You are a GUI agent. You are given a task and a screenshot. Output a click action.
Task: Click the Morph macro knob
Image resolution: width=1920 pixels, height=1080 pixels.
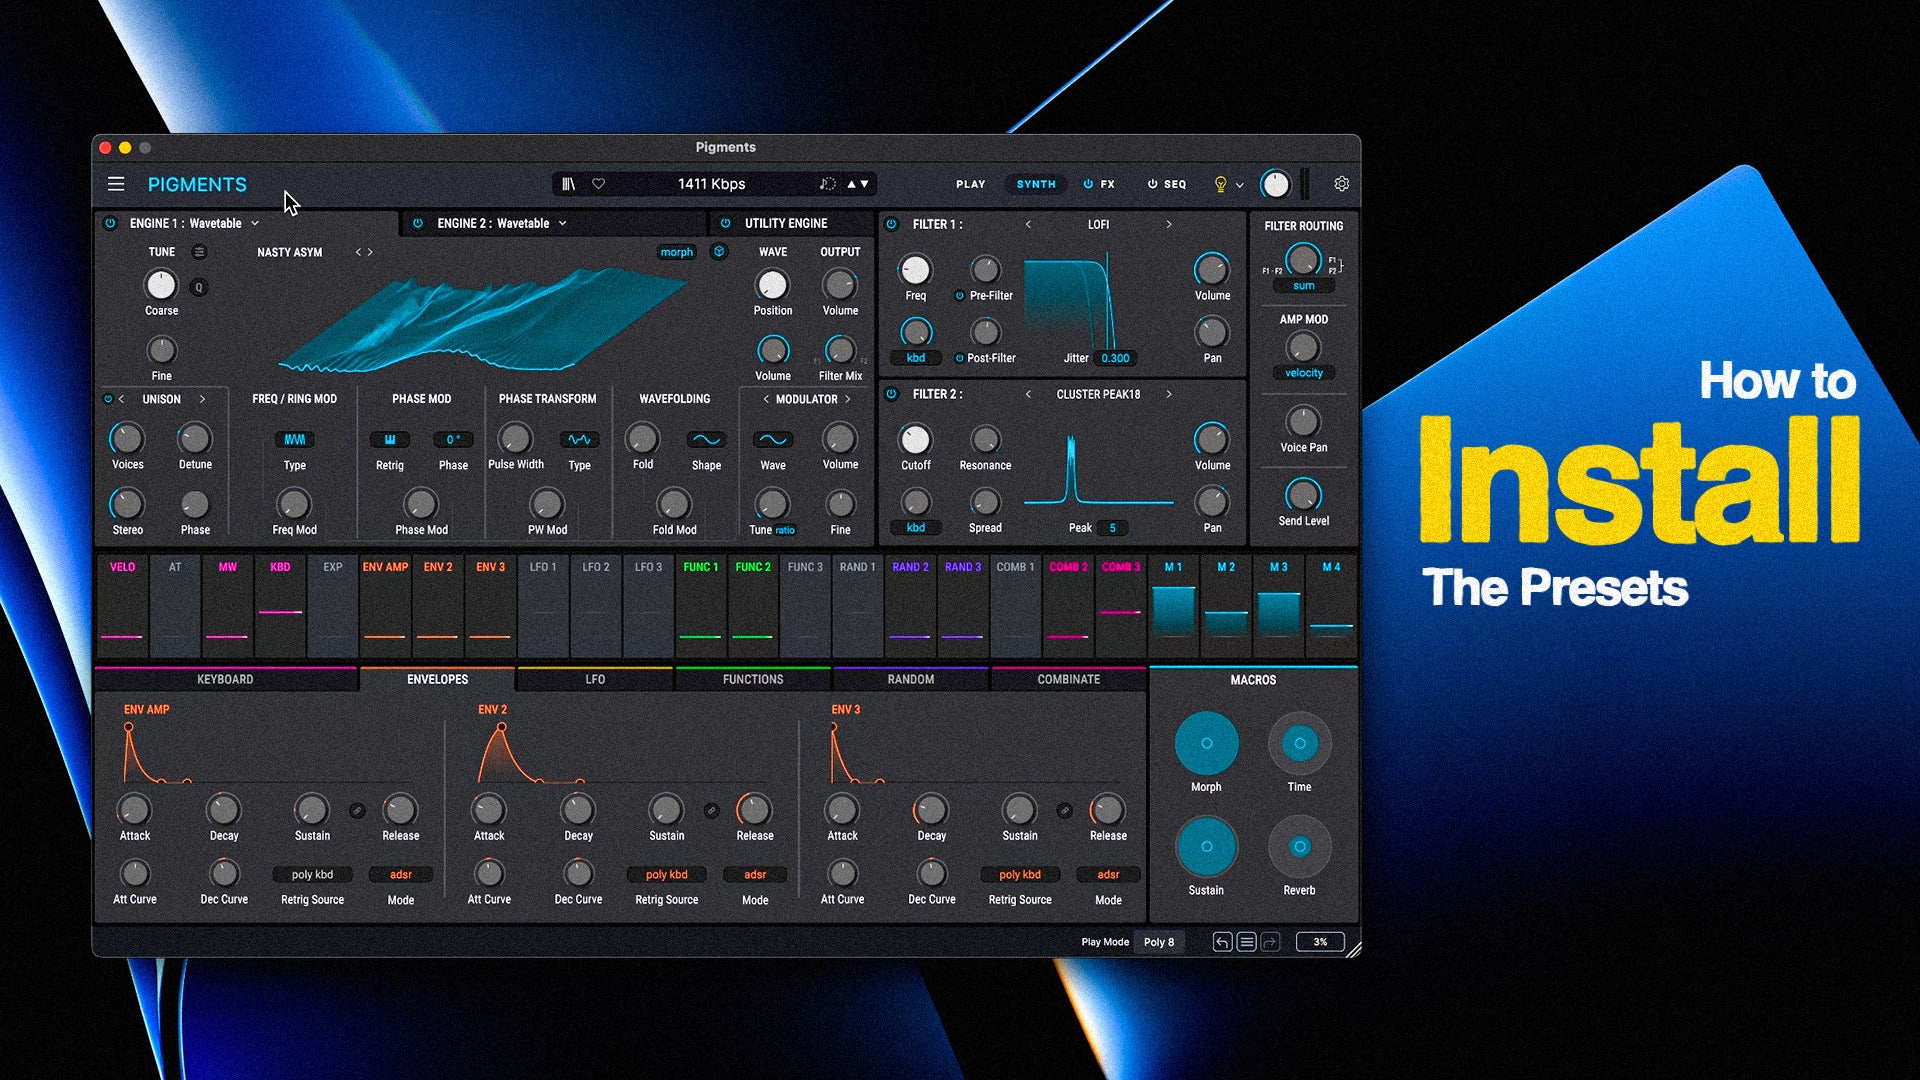click(x=1206, y=743)
